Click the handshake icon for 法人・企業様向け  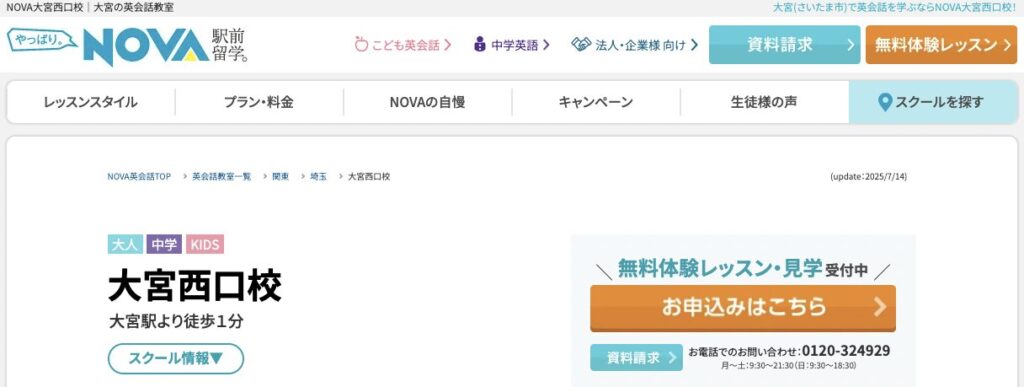point(581,44)
